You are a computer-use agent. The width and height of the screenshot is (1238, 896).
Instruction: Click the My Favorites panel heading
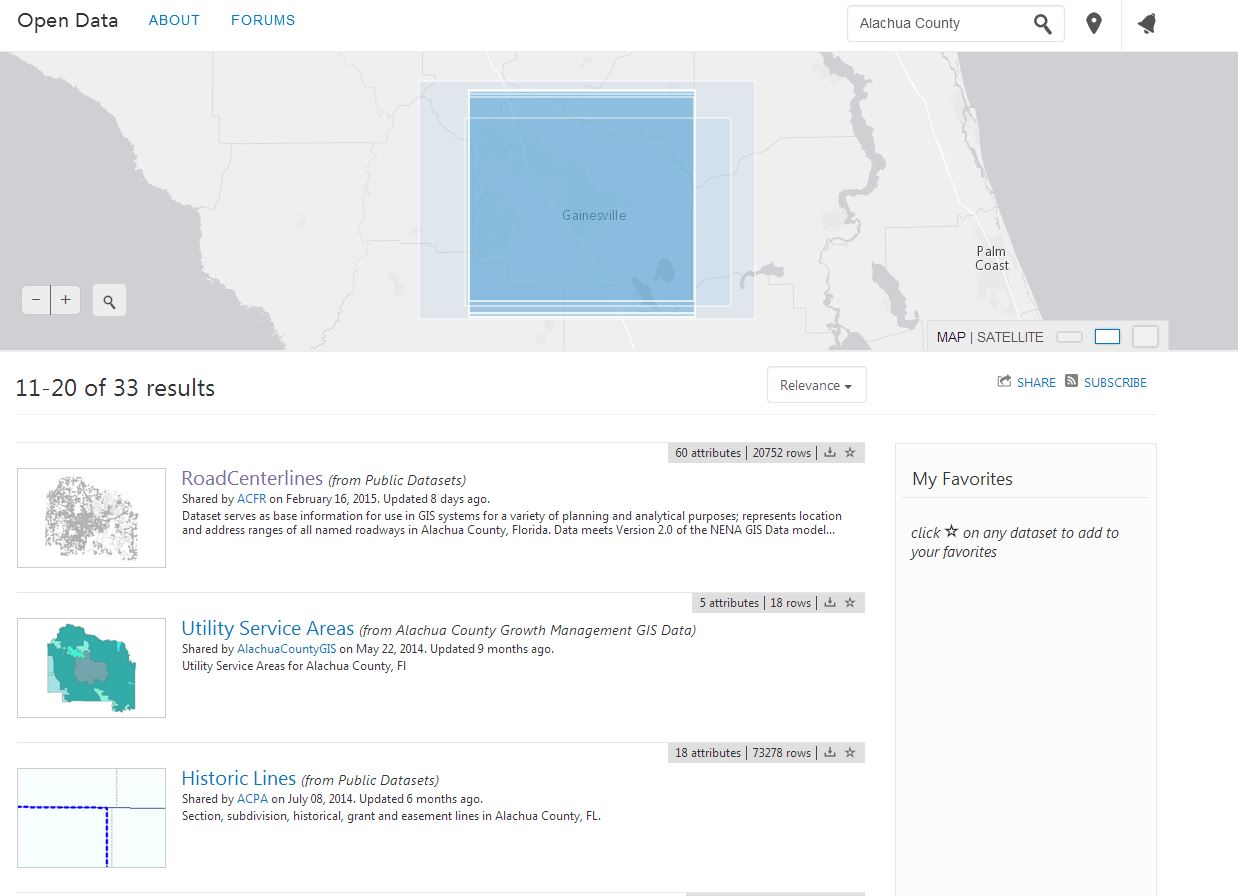(962, 479)
